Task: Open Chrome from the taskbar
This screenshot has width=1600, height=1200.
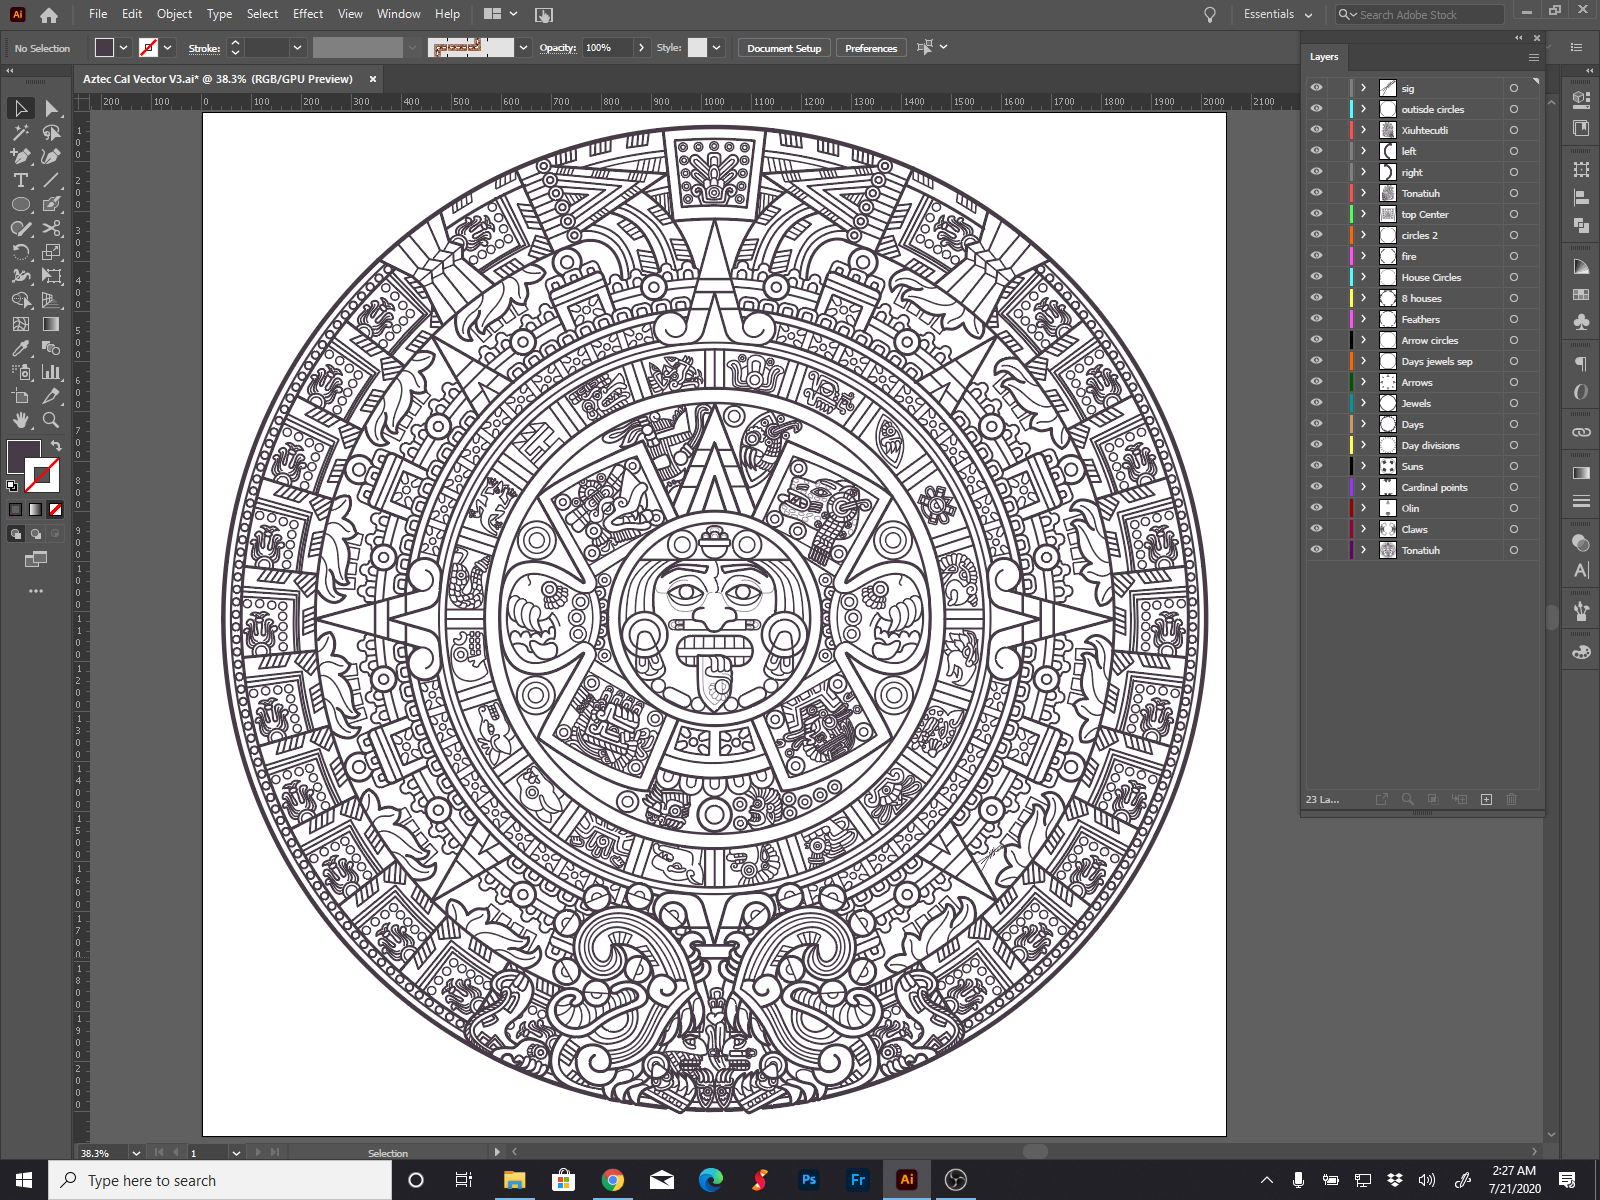Action: [613, 1180]
